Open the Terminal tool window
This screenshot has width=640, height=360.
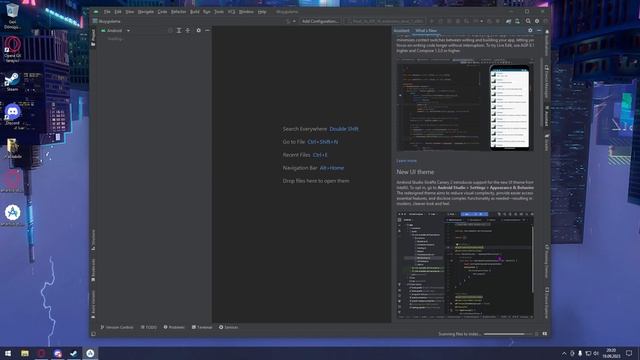202,327
